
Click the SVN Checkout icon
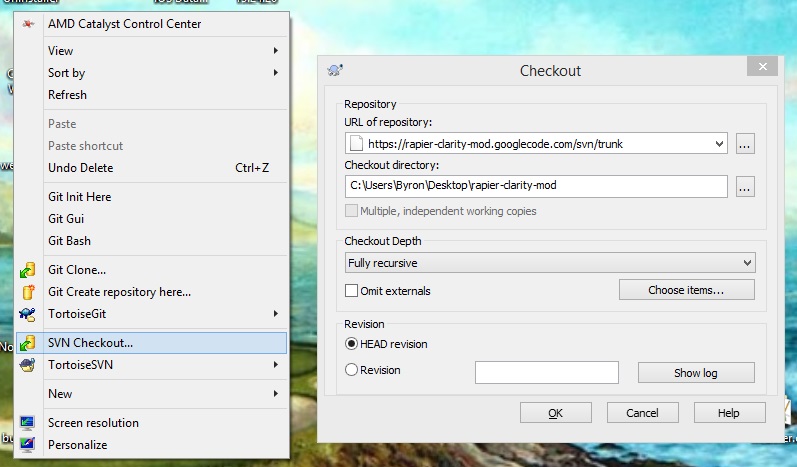[27, 343]
